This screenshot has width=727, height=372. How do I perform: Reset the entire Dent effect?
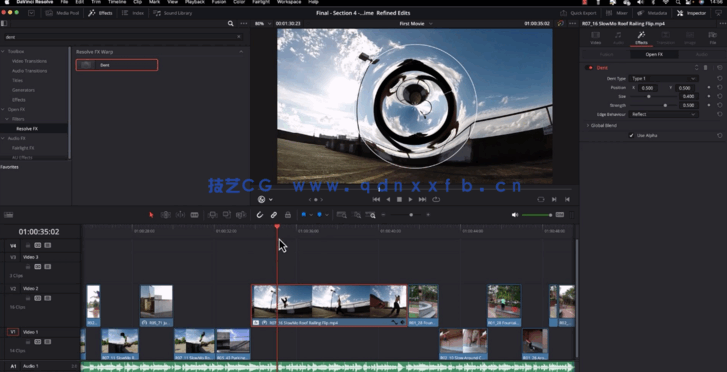pos(720,68)
